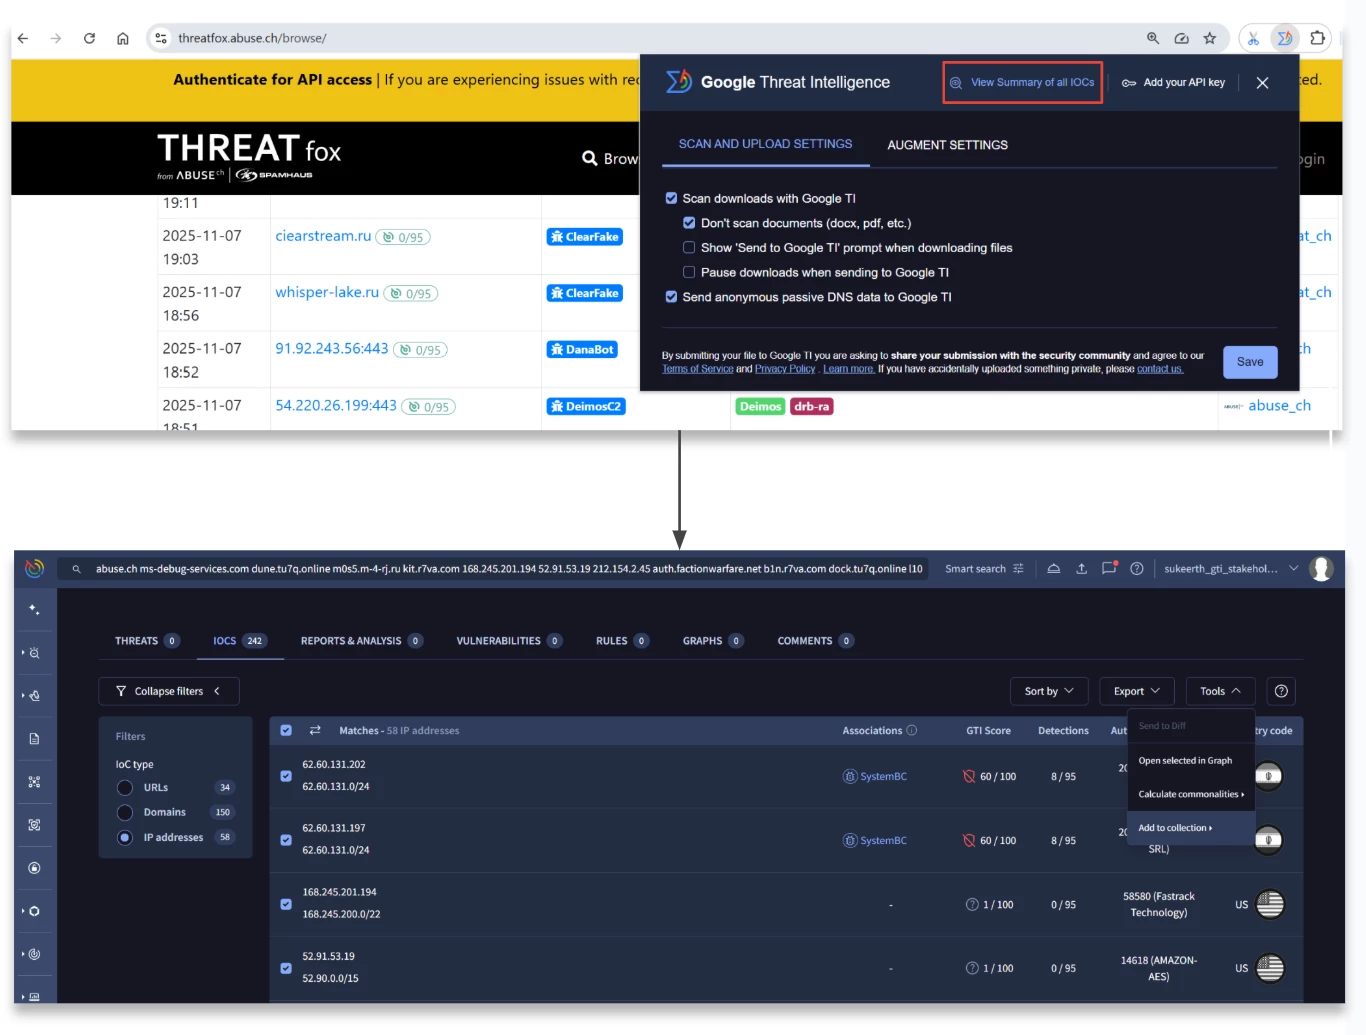
Task: Select IP addresses IoC type filter
Action: pyautogui.click(x=125, y=838)
